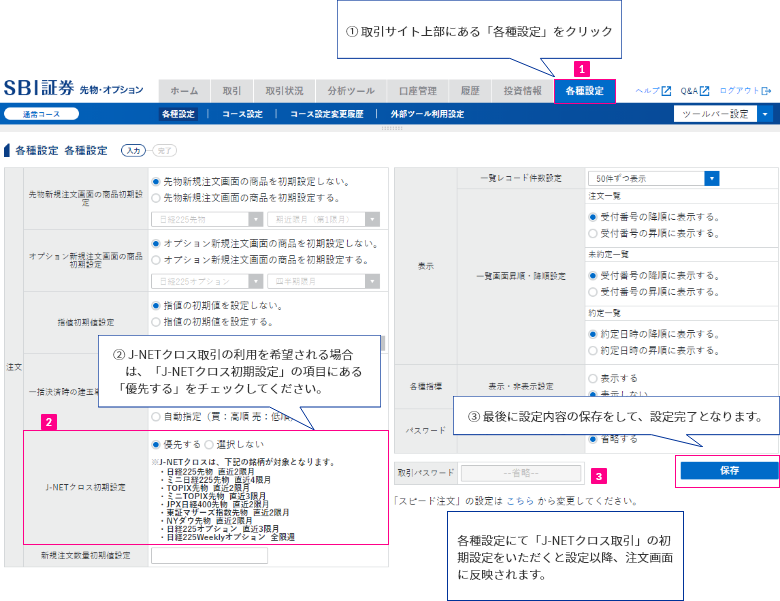Select 選択しない for J-NETクロス
This screenshot has width=780, height=601.
coord(209,444)
